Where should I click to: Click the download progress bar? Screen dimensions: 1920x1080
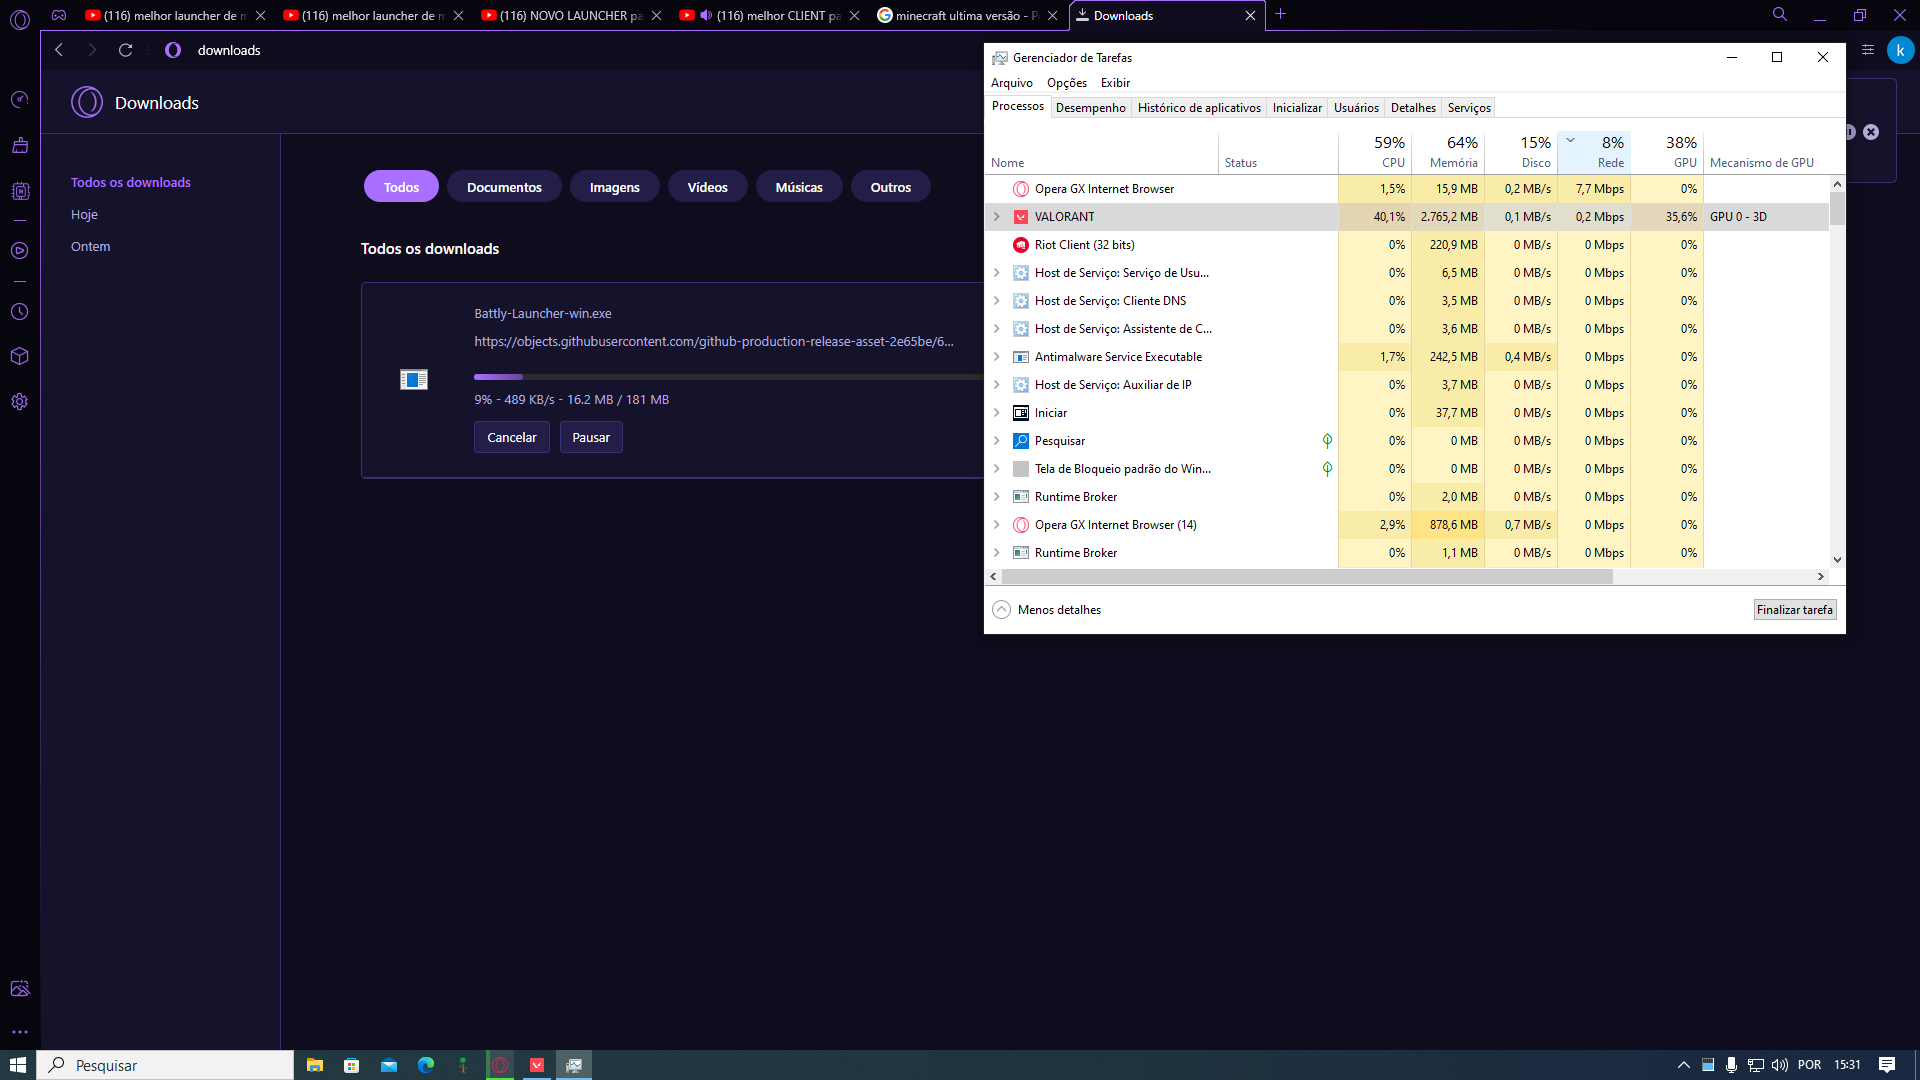[x=728, y=377]
